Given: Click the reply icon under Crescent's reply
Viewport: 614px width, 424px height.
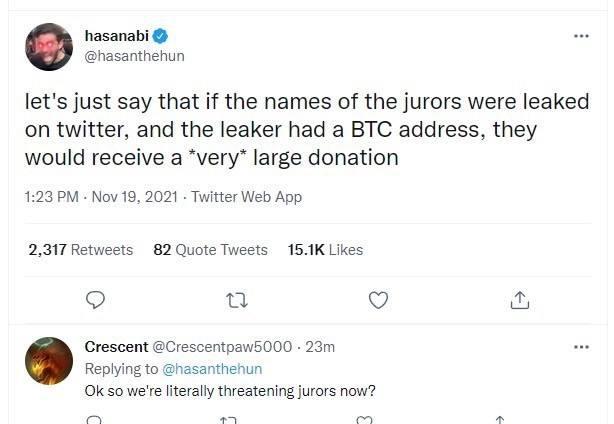Looking at the screenshot, I should point(96,420).
